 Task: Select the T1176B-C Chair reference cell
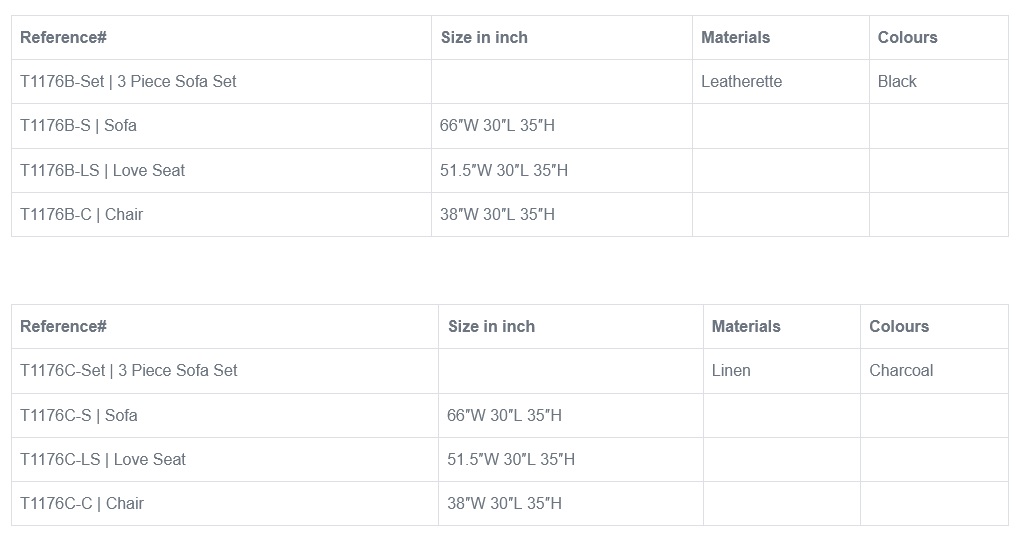[x=82, y=215]
